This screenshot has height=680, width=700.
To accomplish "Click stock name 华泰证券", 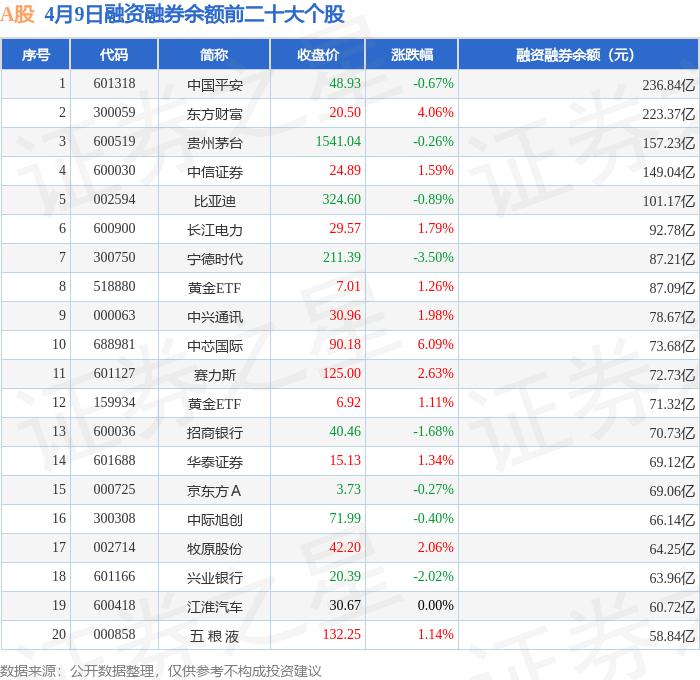I will click(x=215, y=462).
